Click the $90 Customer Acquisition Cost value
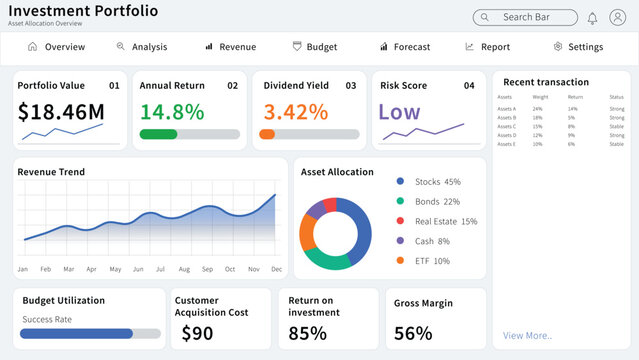 197,333
